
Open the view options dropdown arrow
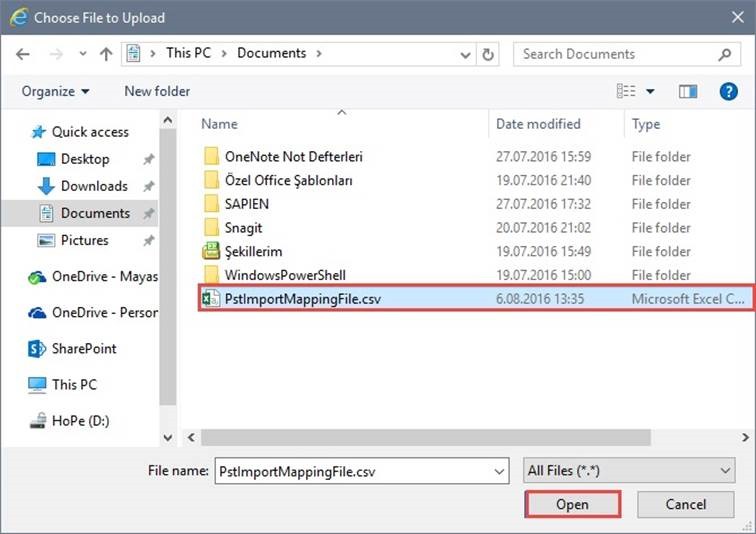coord(650,91)
